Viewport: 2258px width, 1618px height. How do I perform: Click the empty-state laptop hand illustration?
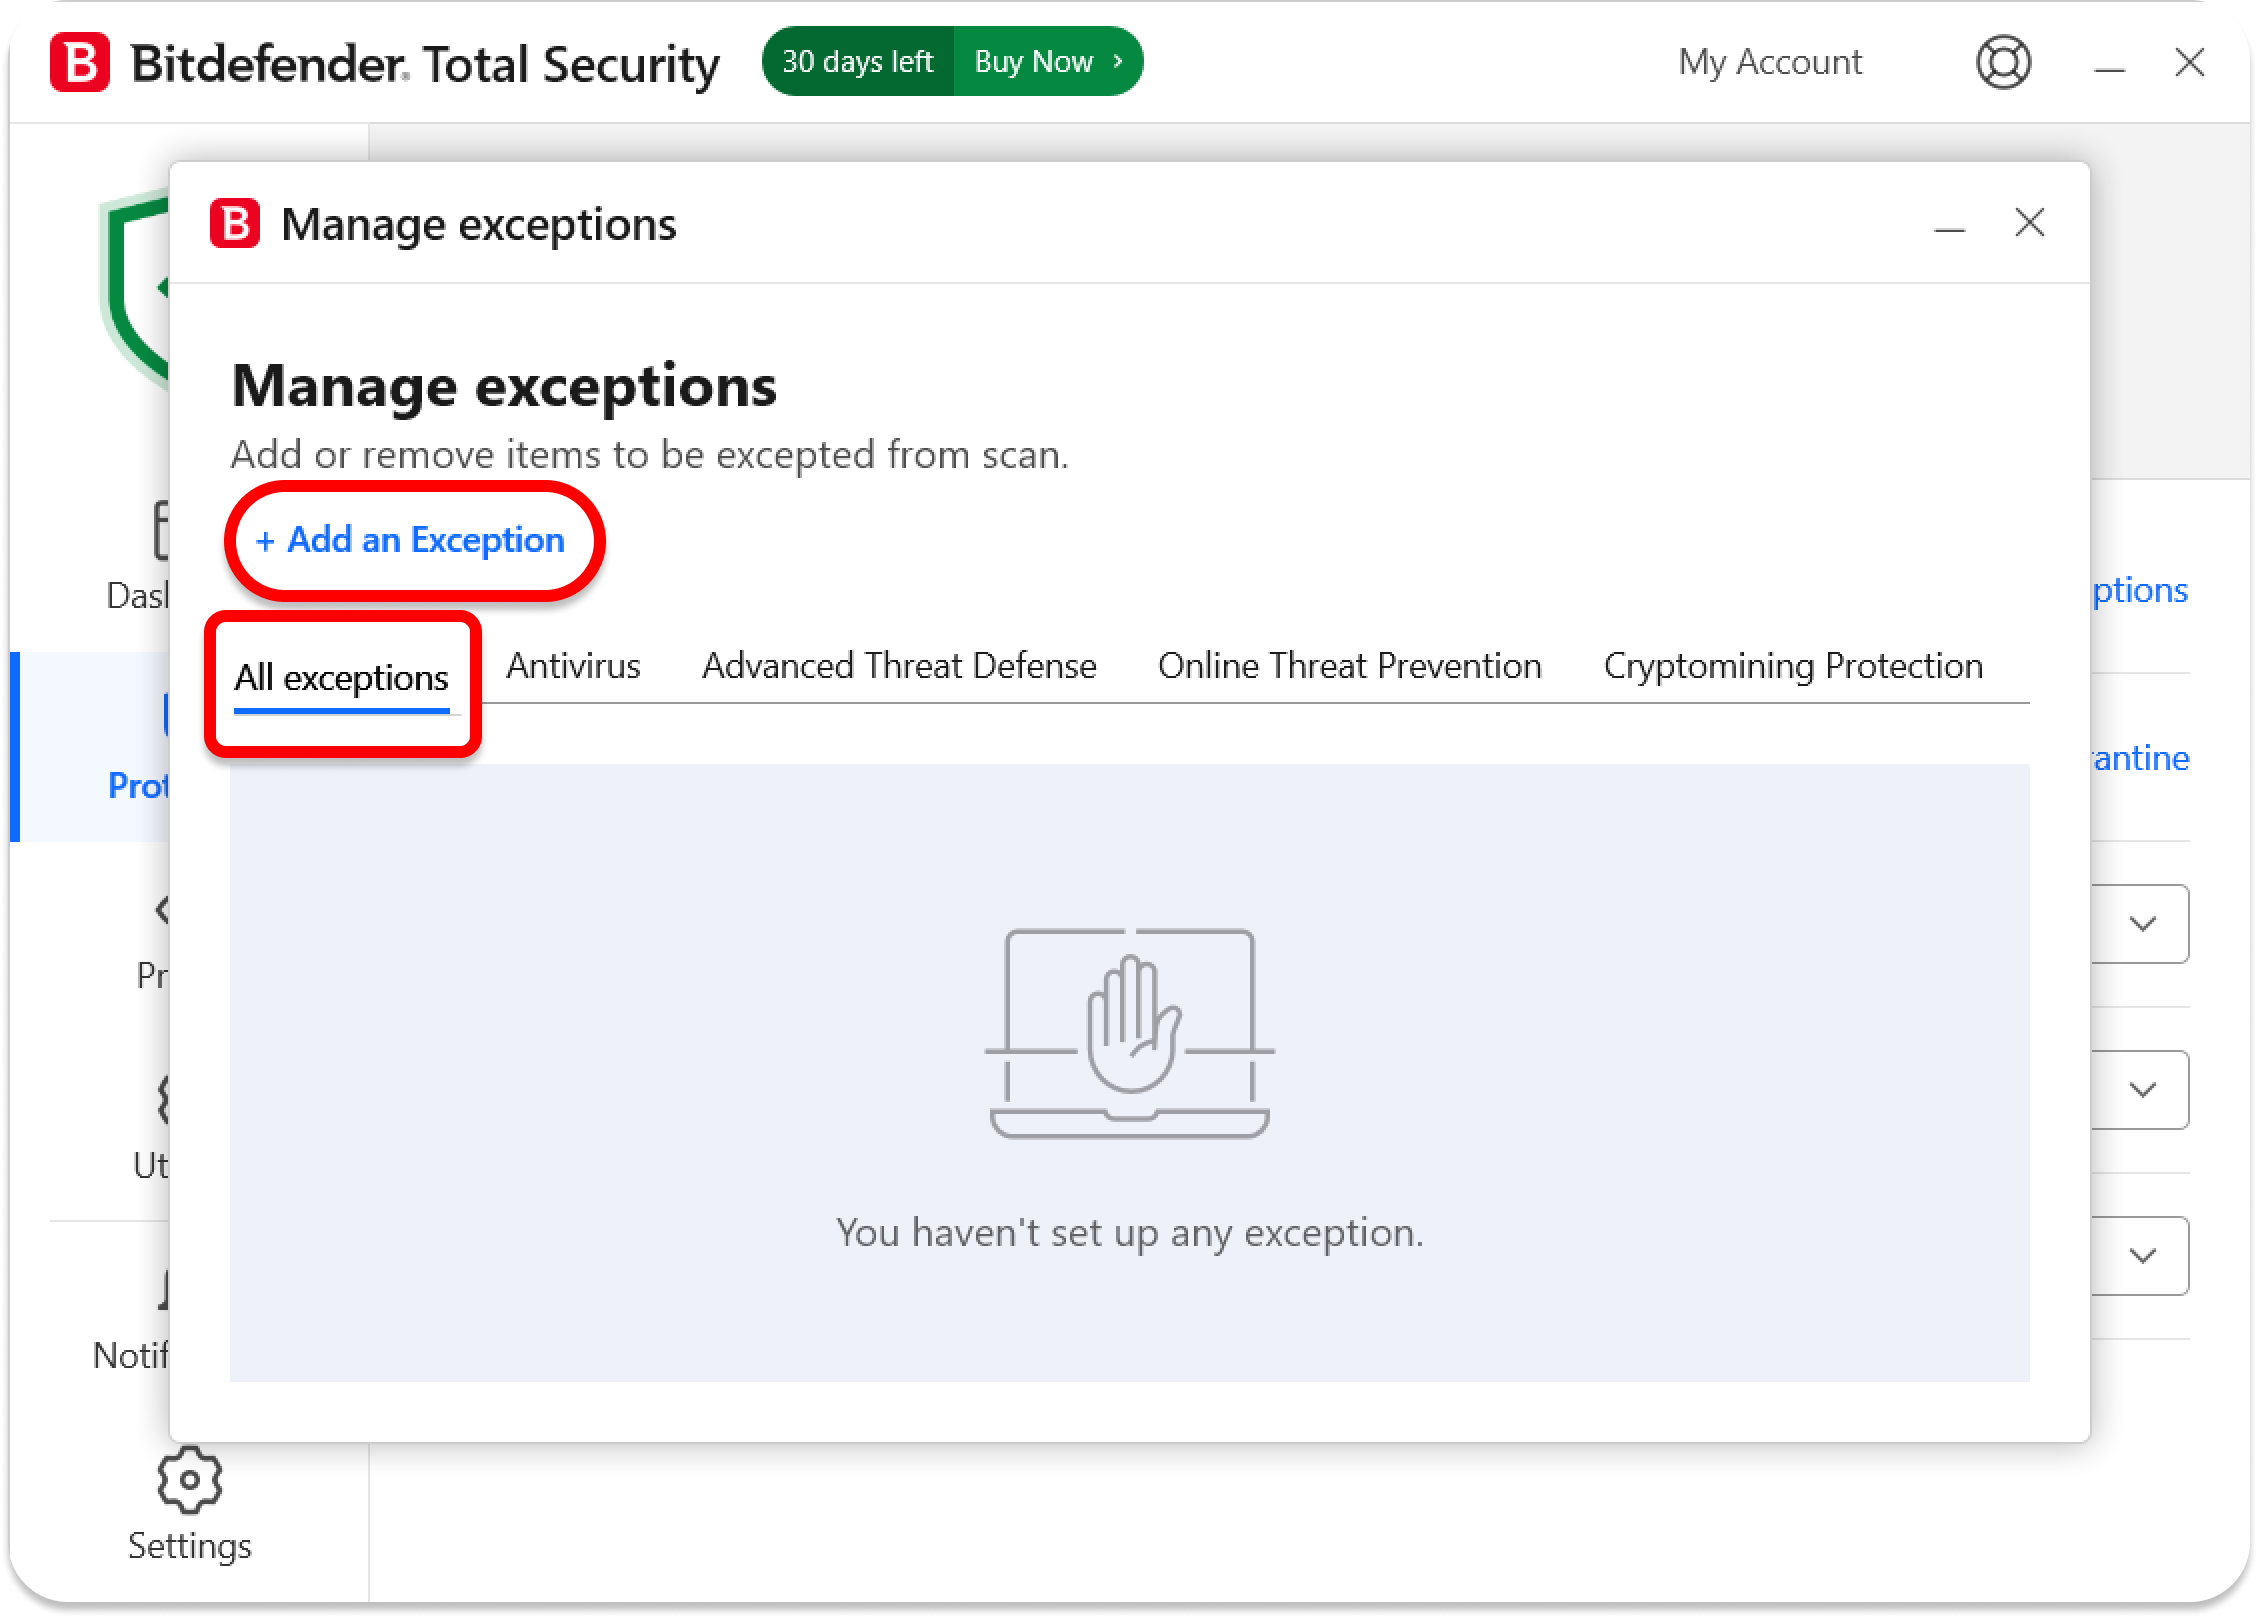pos(1129,1034)
